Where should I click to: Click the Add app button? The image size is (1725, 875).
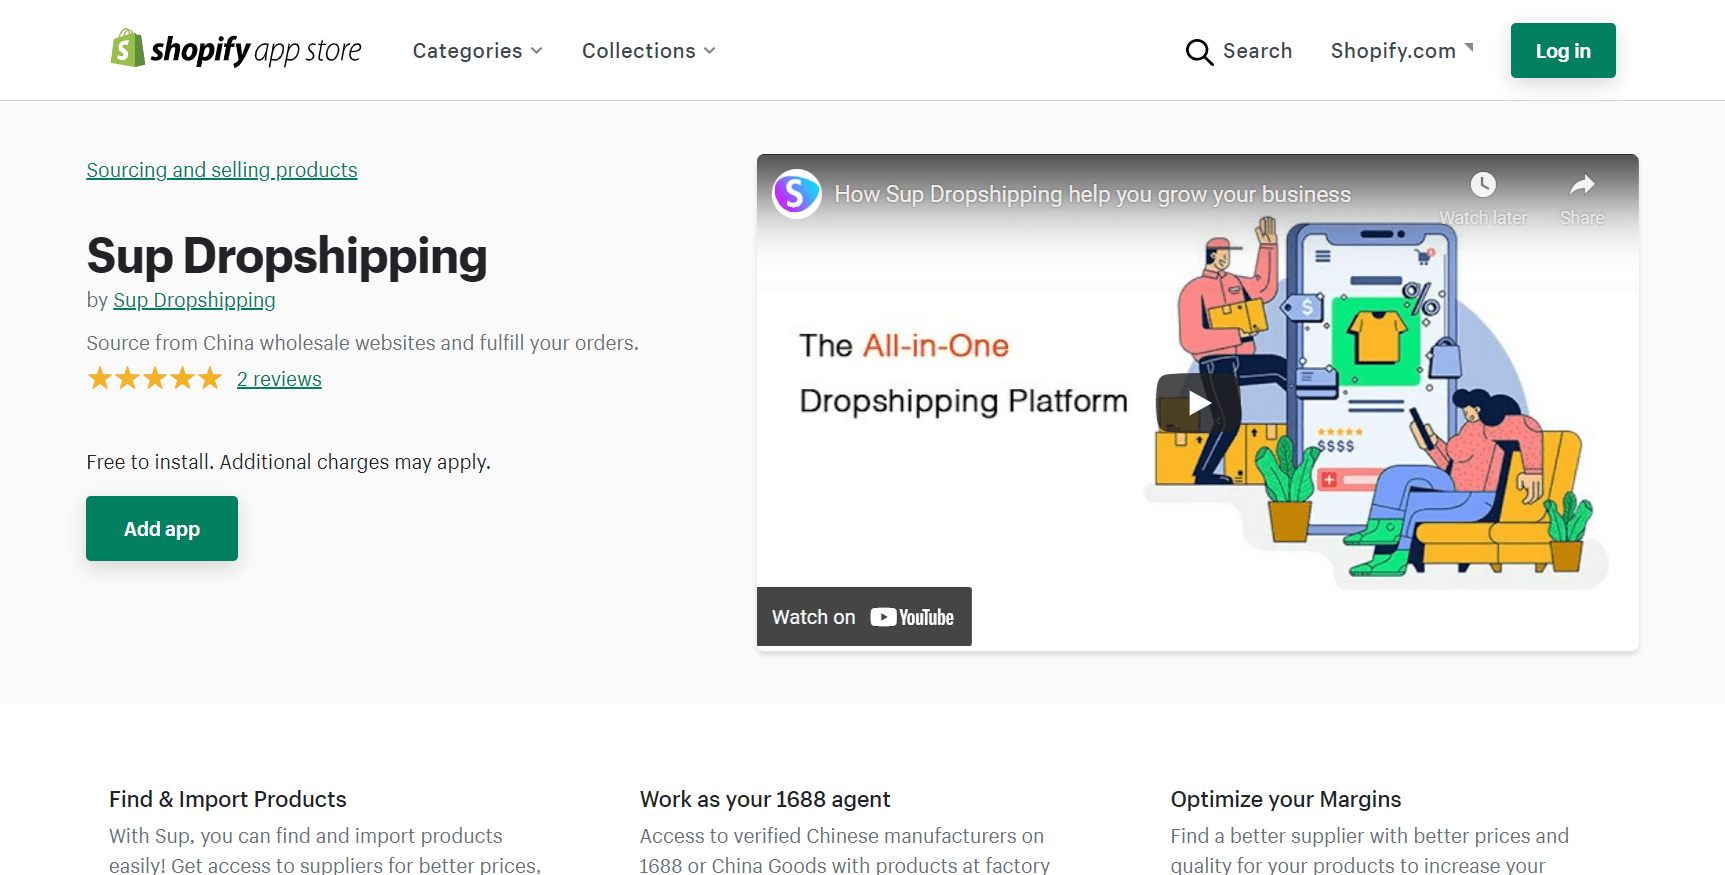[162, 529]
